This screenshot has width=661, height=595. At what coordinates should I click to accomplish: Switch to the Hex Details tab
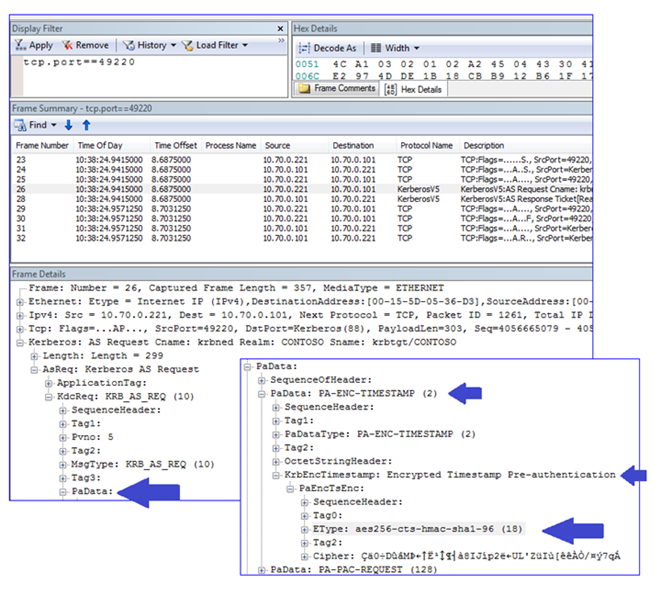414,89
